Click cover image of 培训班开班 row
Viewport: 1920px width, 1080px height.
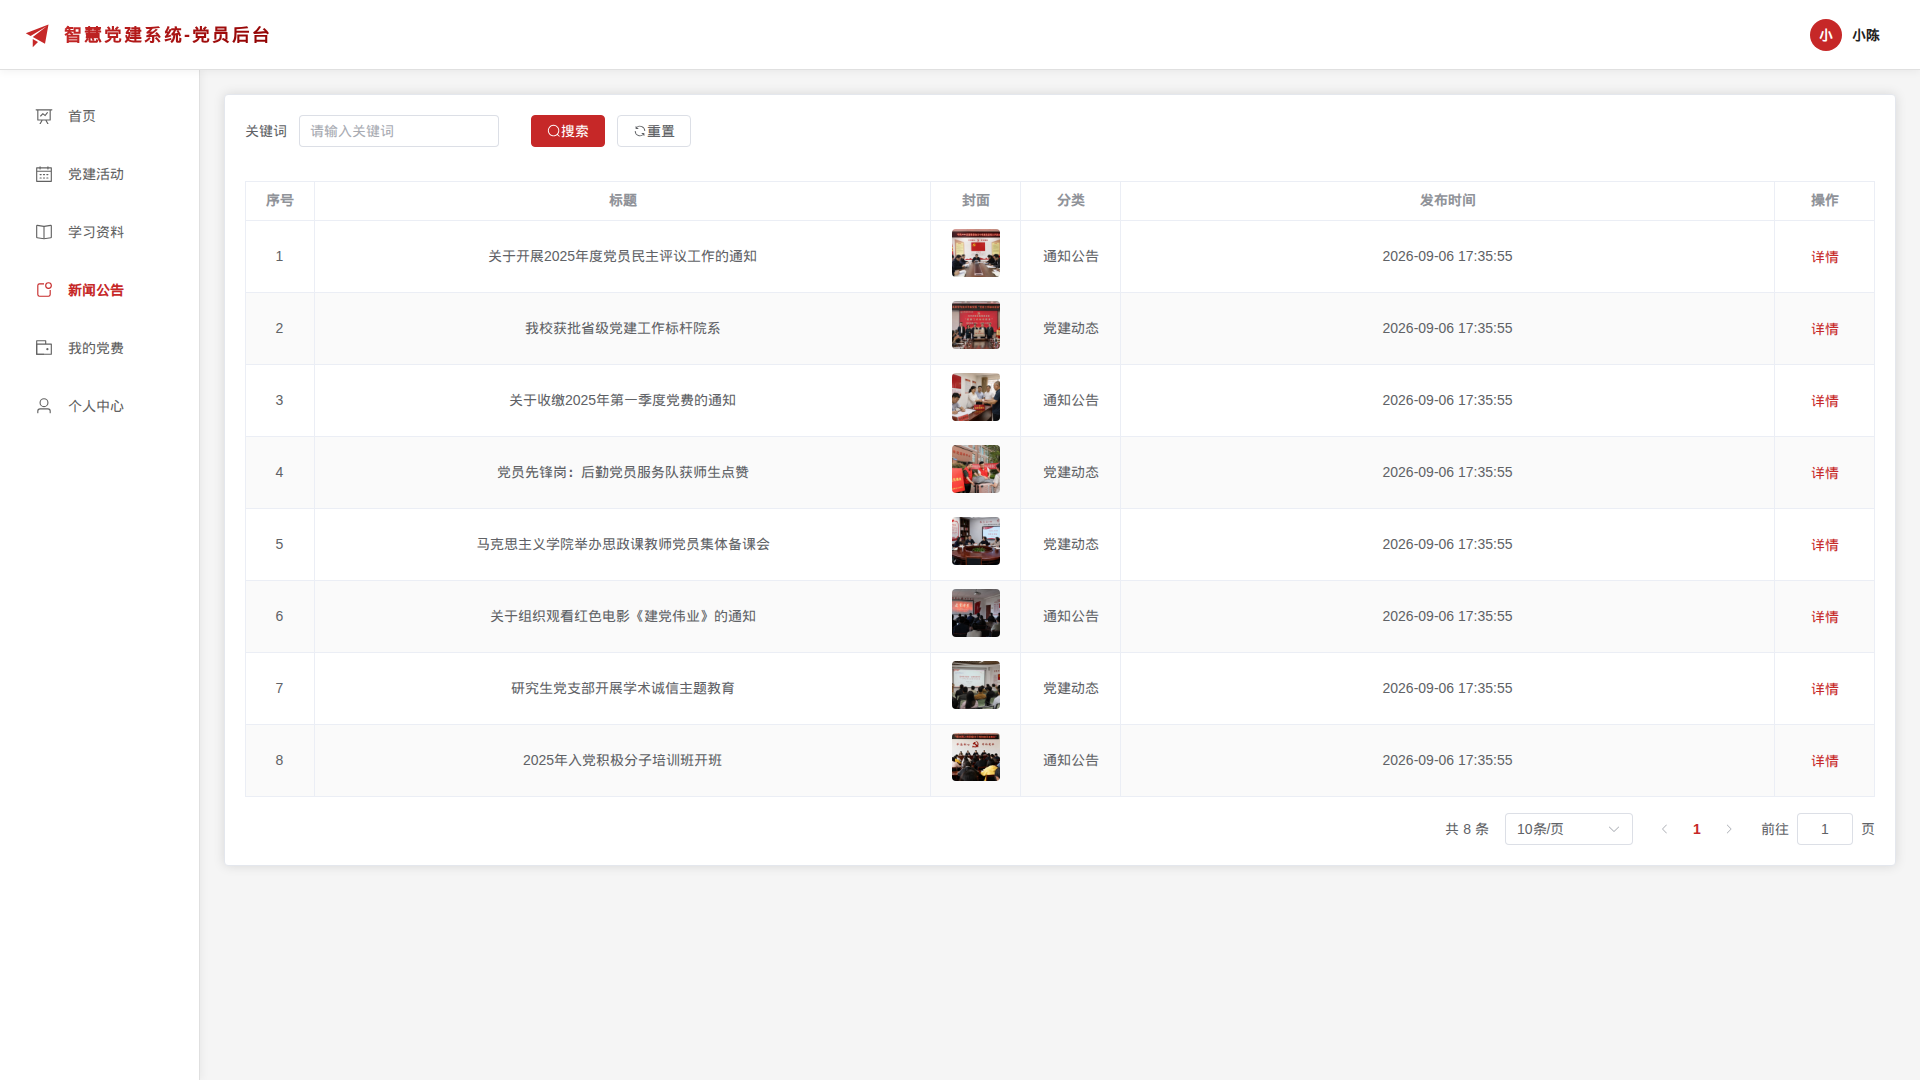pyautogui.click(x=976, y=757)
